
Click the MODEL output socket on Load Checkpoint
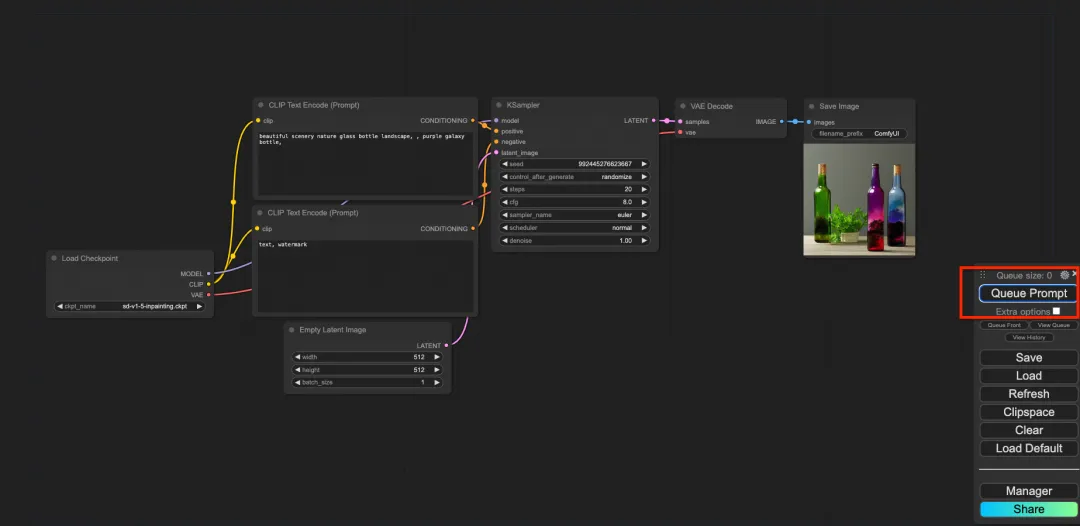pos(209,273)
